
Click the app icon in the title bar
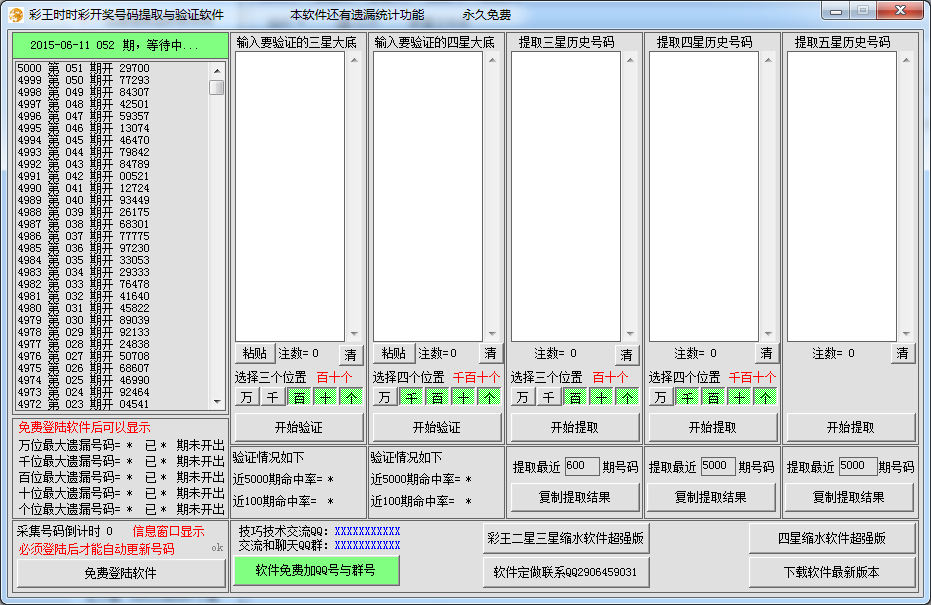coord(16,15)
